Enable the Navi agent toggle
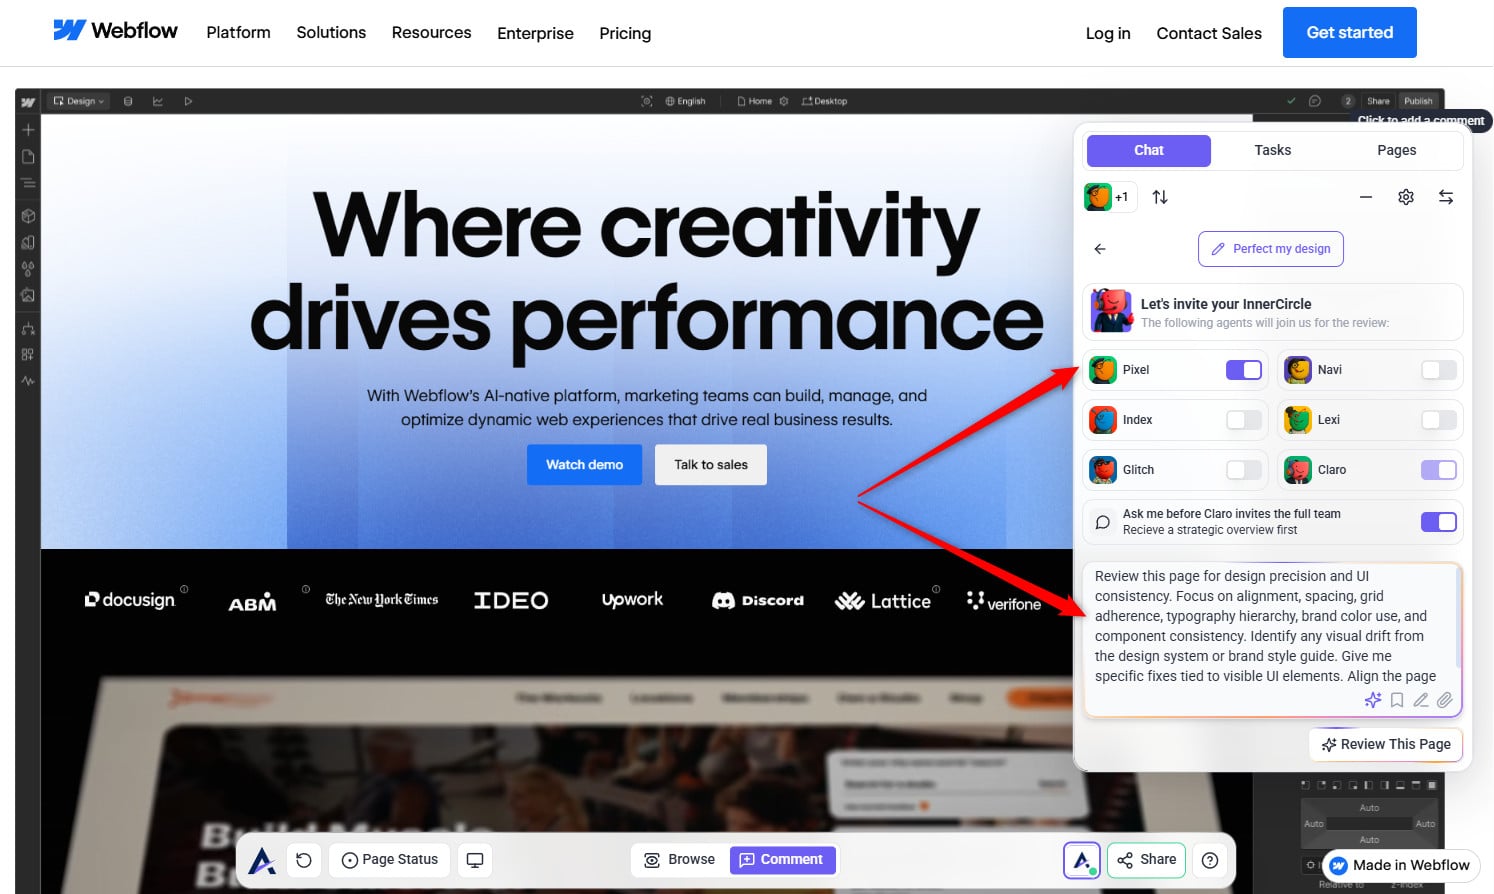 (1438, 370)
